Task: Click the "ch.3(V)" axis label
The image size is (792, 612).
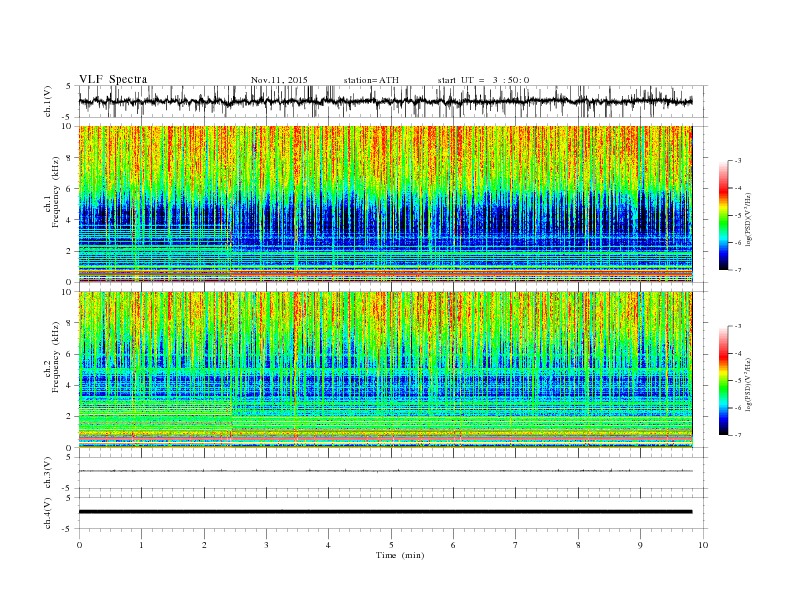Action: pos(48,472)
